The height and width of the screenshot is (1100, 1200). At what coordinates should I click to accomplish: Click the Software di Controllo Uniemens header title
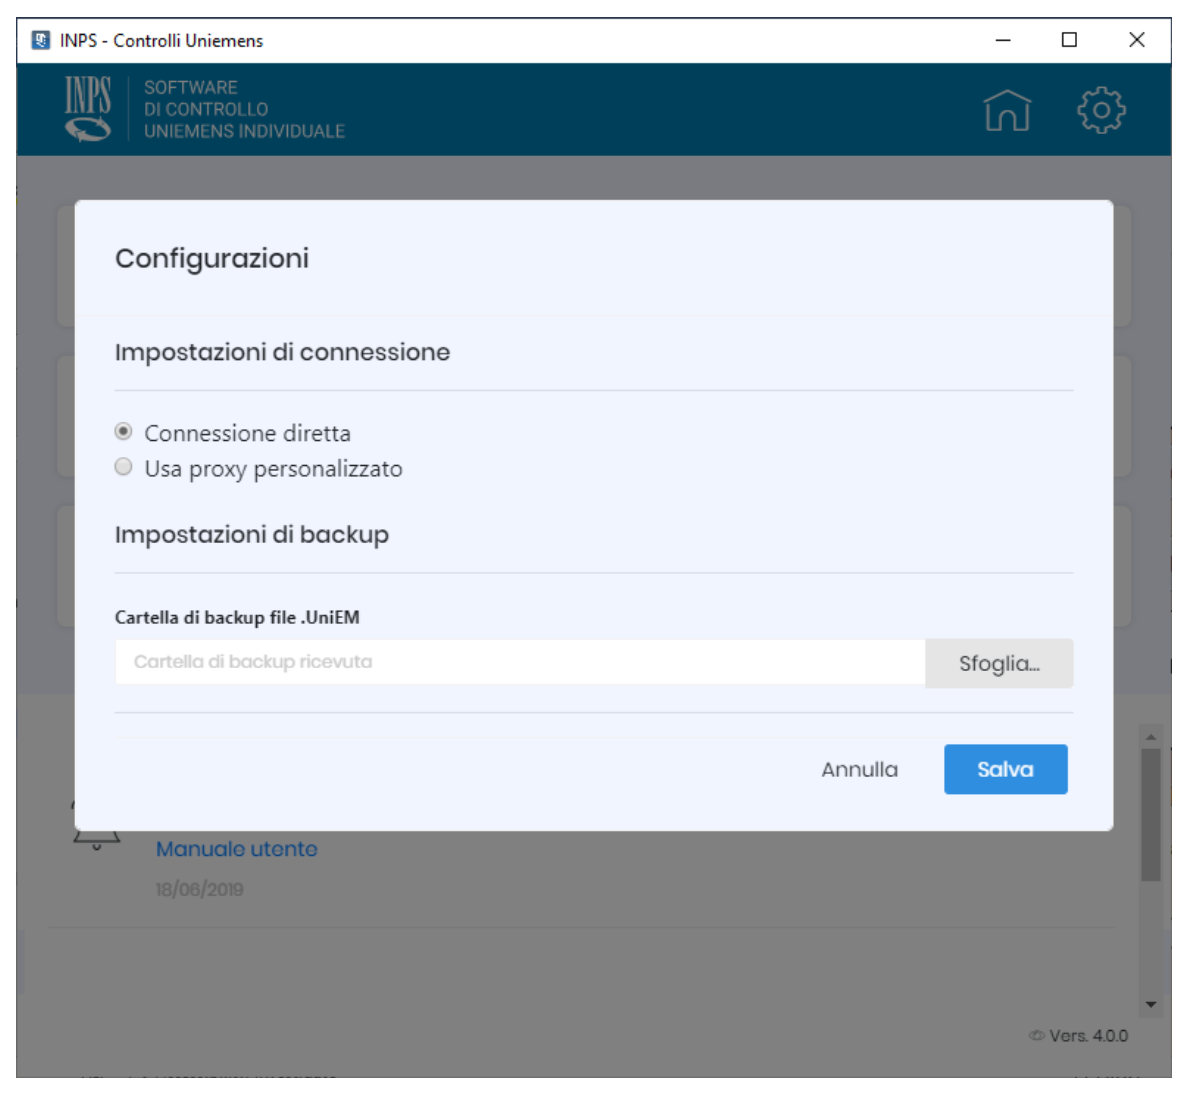[x=244, y=109]
